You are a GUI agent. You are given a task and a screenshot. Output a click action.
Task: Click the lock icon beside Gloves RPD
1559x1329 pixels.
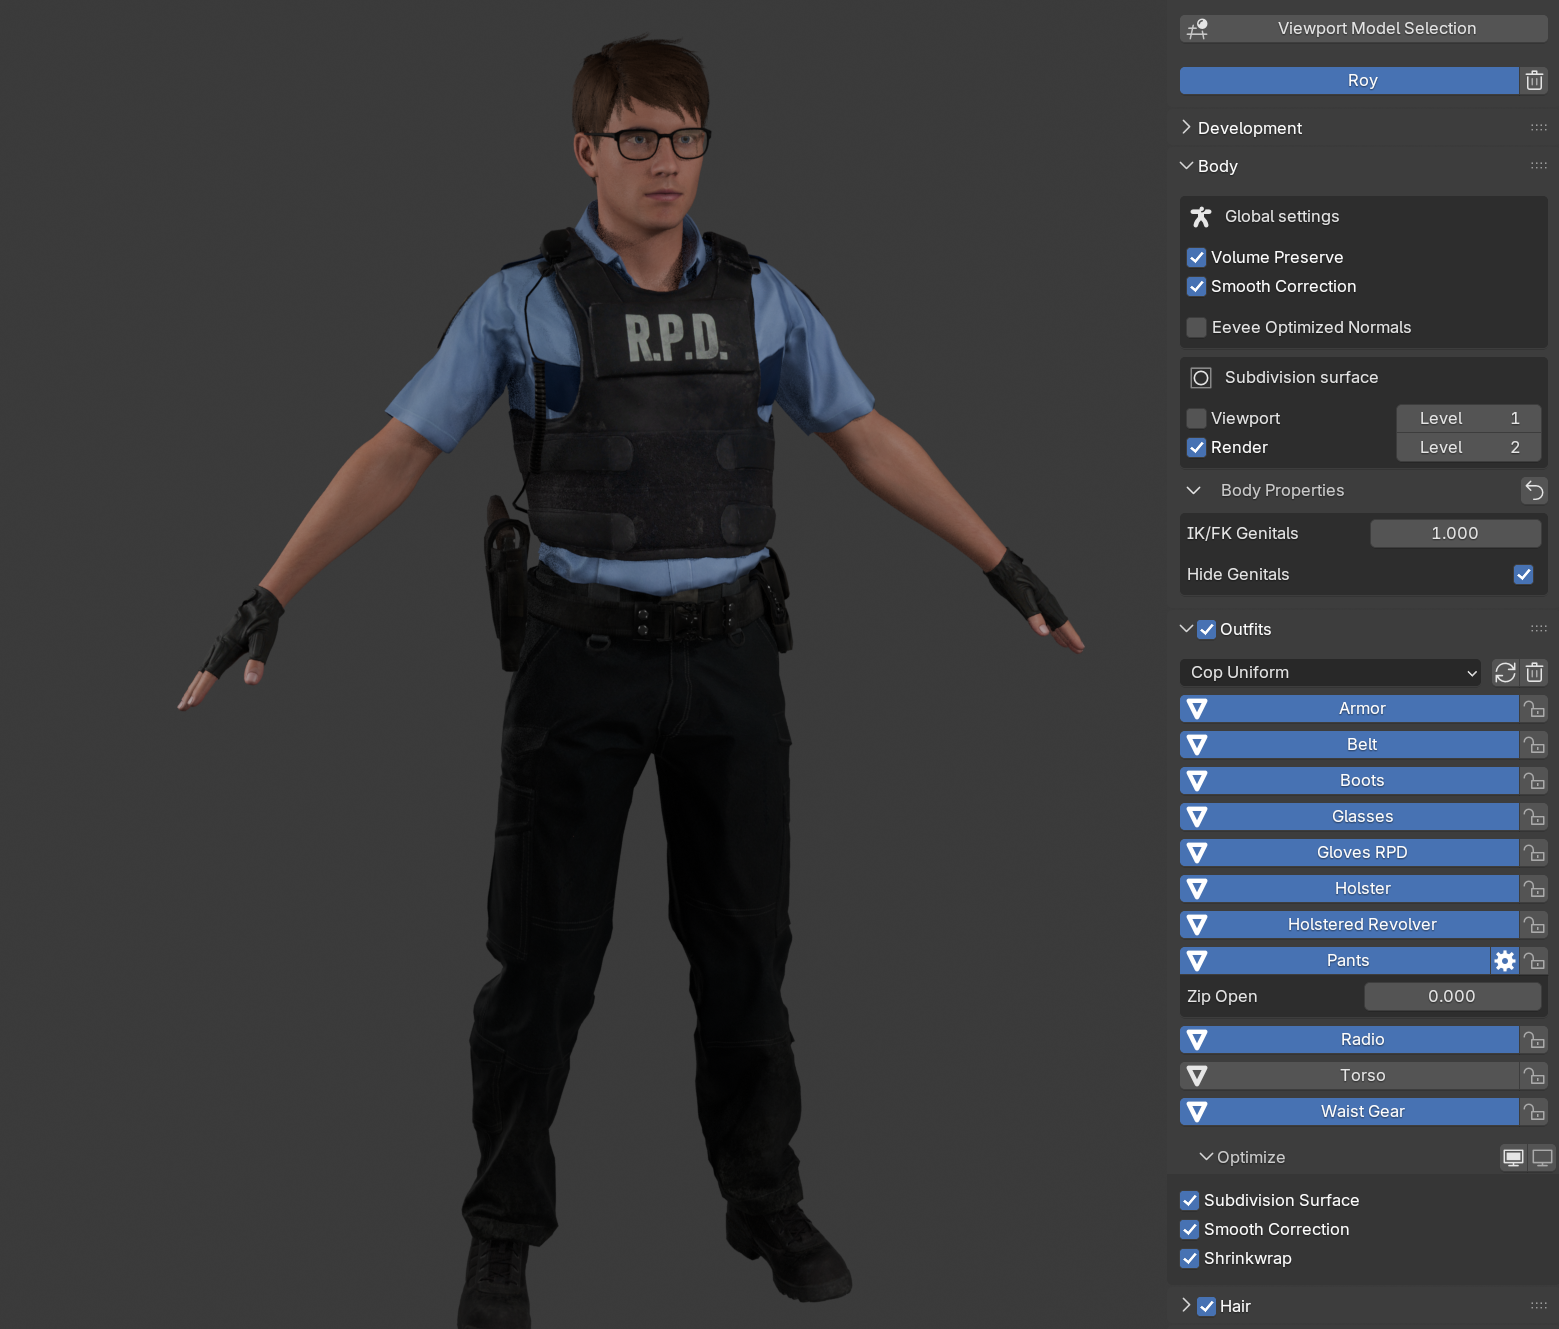1534,853
